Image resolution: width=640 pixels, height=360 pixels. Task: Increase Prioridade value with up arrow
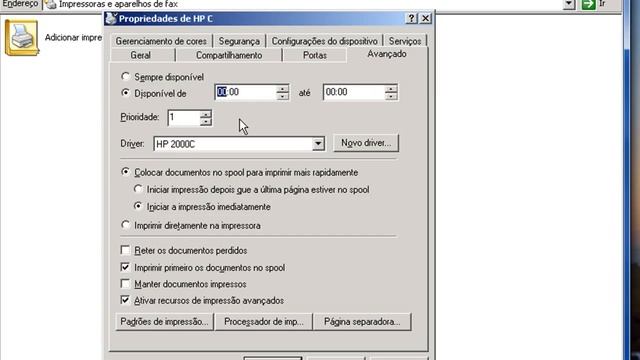click(206, 114)
